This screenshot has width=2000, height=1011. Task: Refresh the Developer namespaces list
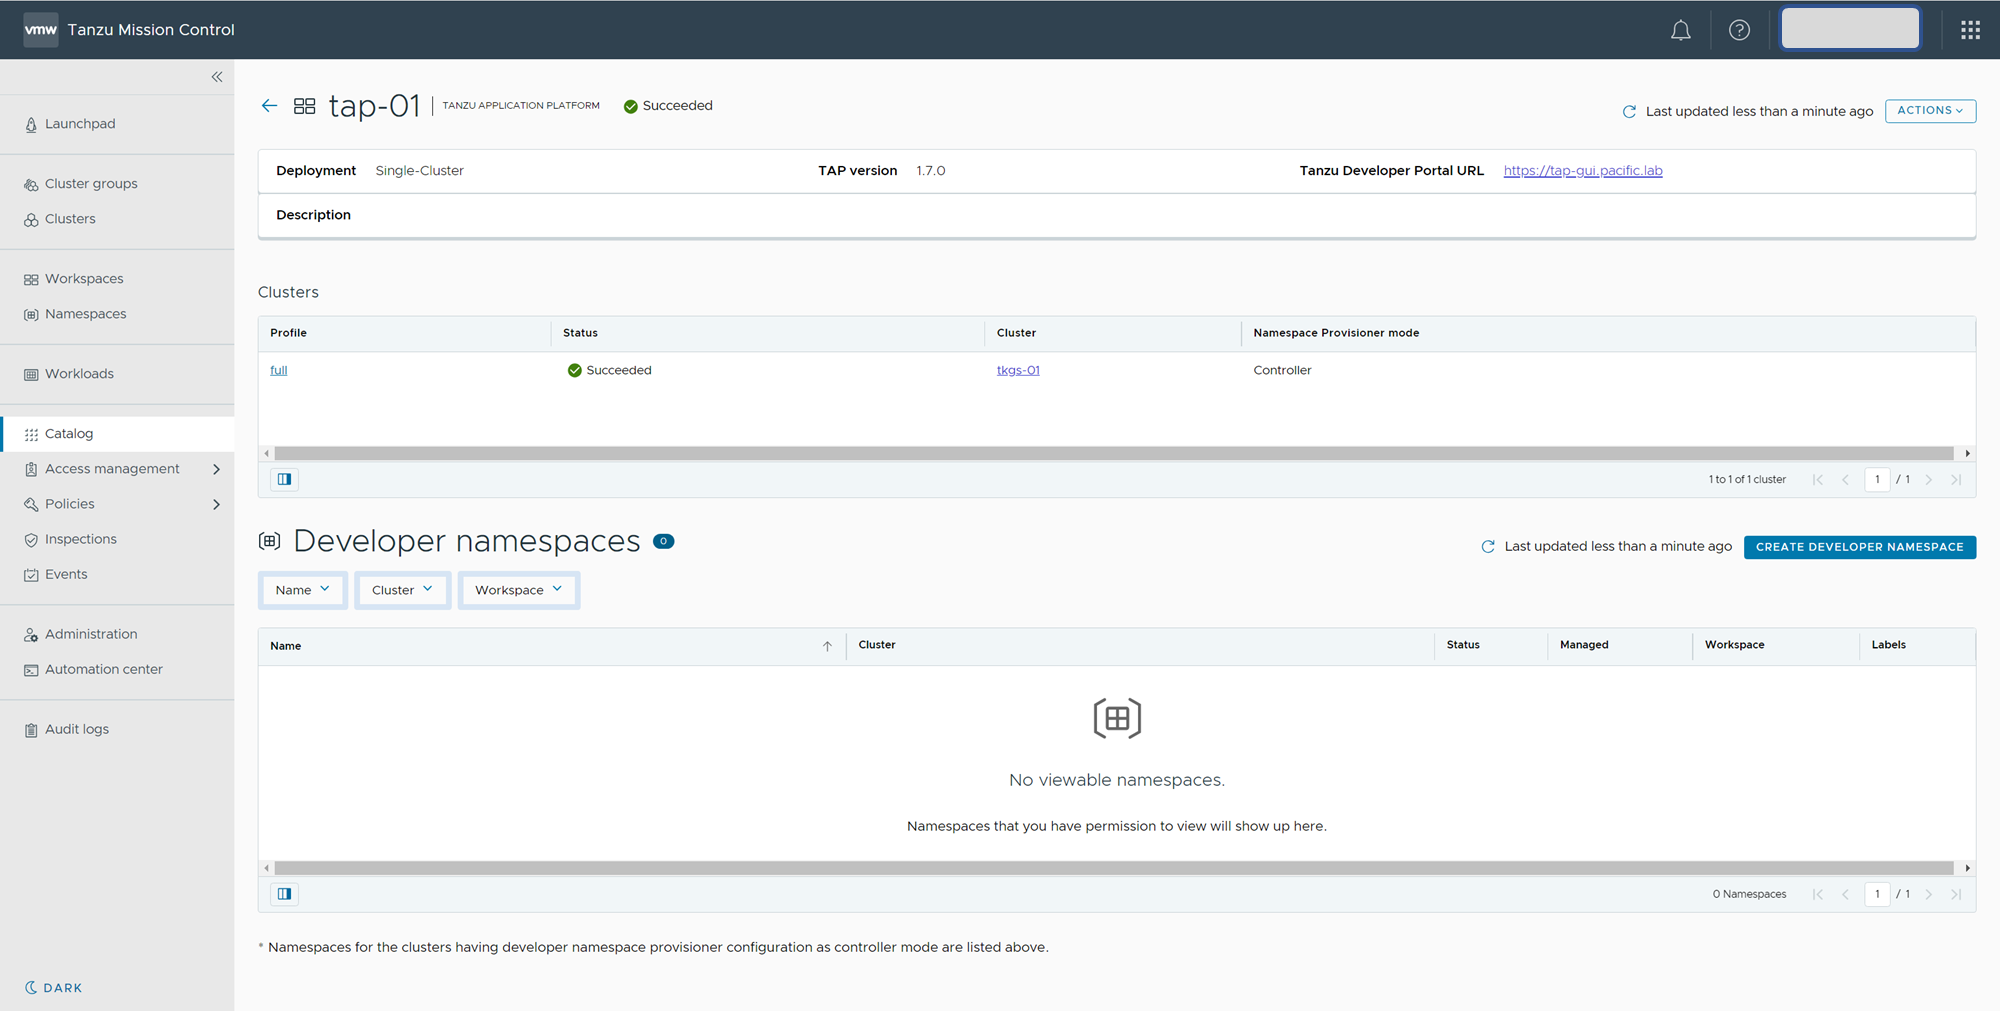pyautogui.click(x=1488, y=547)
